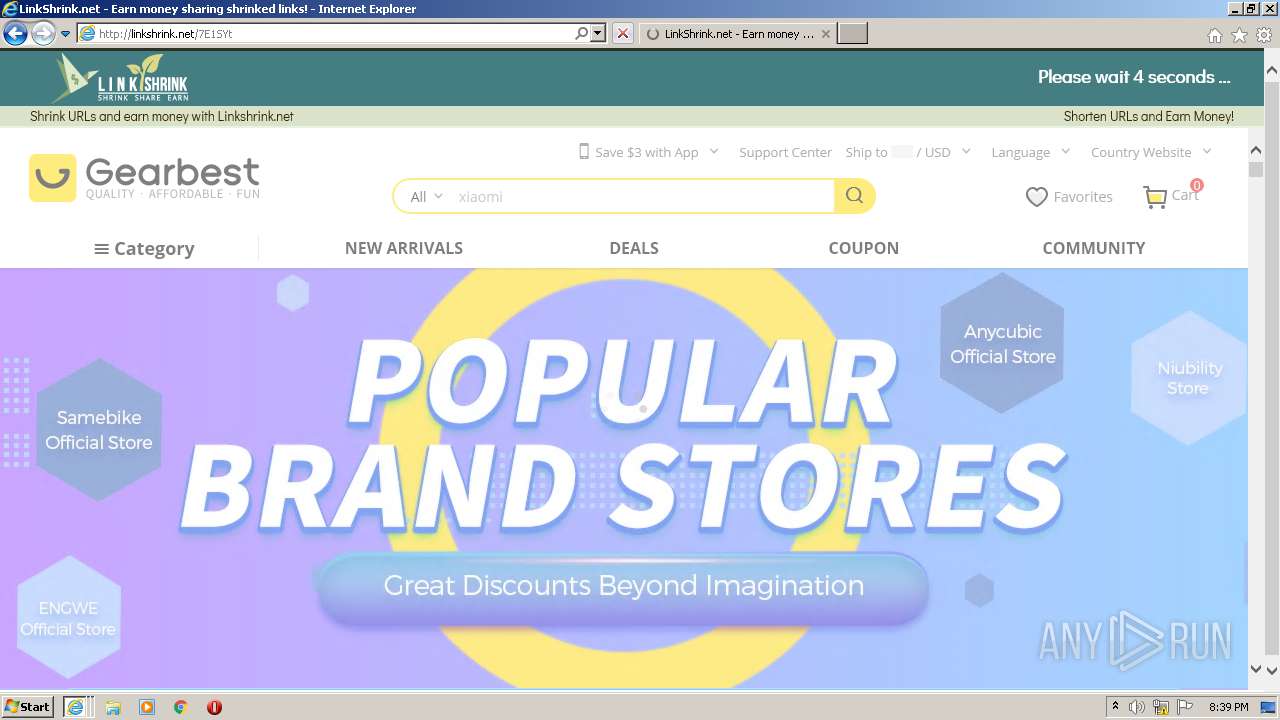Viewport: 1280px width, 720px height.
Task: Go to DEALS menu item
Action: click(634, 248)
